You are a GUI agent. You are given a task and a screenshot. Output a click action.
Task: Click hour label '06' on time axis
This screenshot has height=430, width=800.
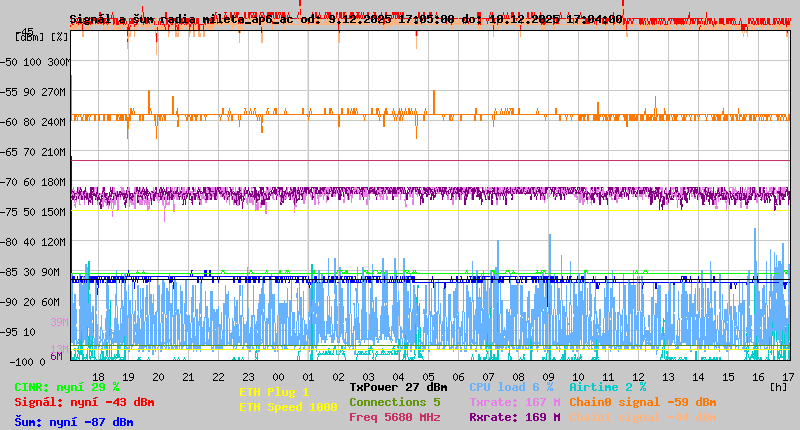[x=459, y=377]
